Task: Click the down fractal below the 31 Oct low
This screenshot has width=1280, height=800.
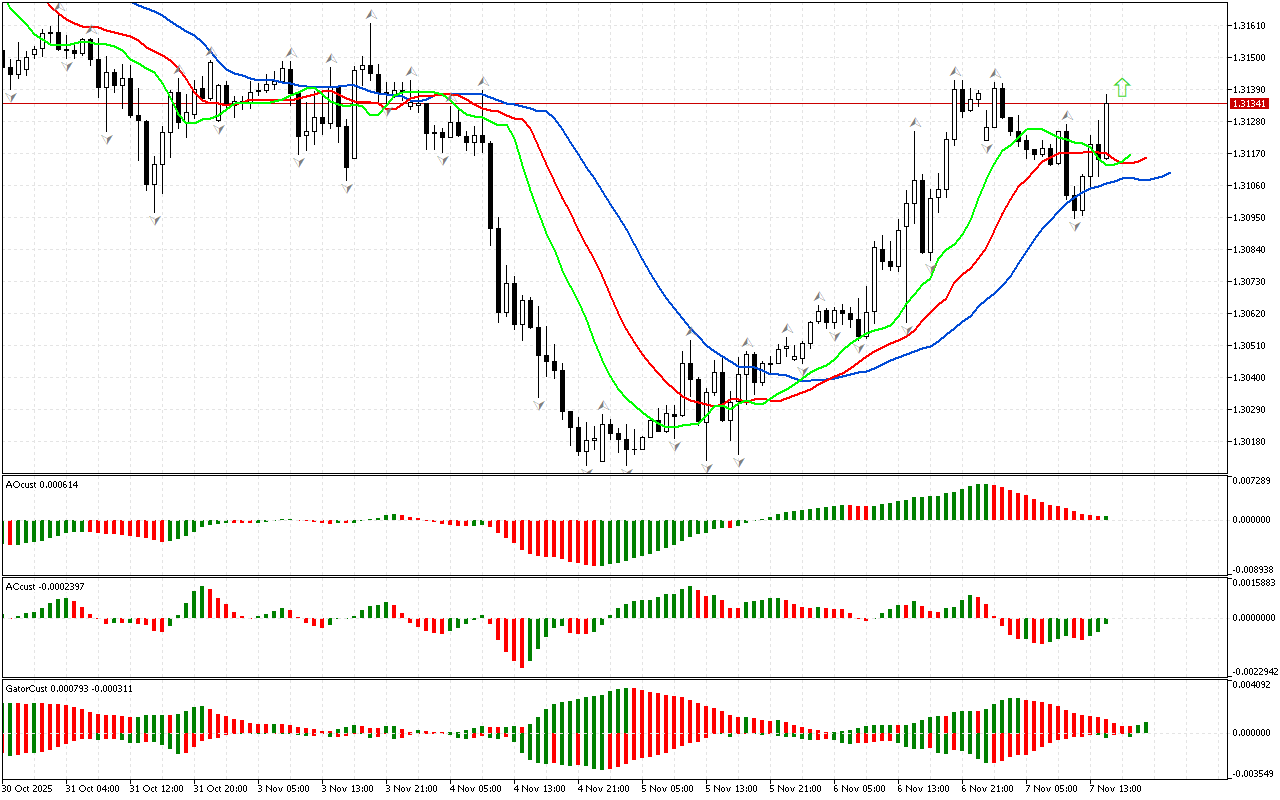Action: coord(155,220)
